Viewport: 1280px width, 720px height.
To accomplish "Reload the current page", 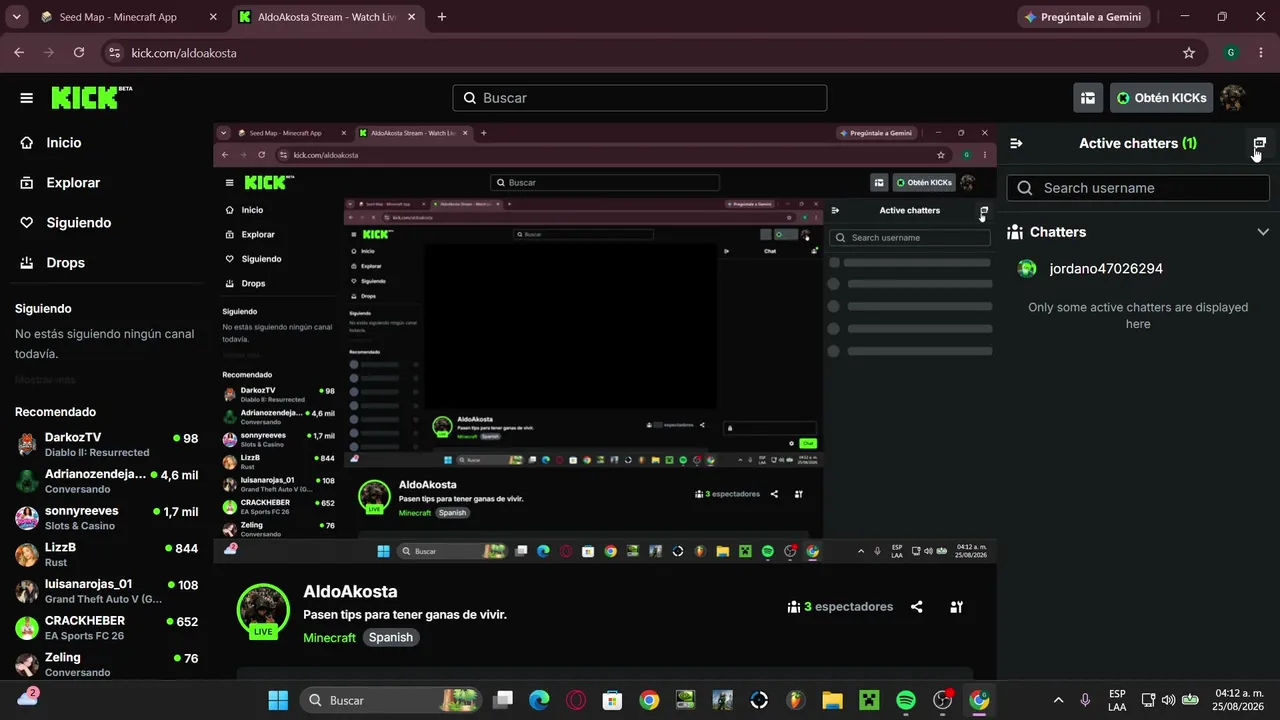I will (79, 52).
